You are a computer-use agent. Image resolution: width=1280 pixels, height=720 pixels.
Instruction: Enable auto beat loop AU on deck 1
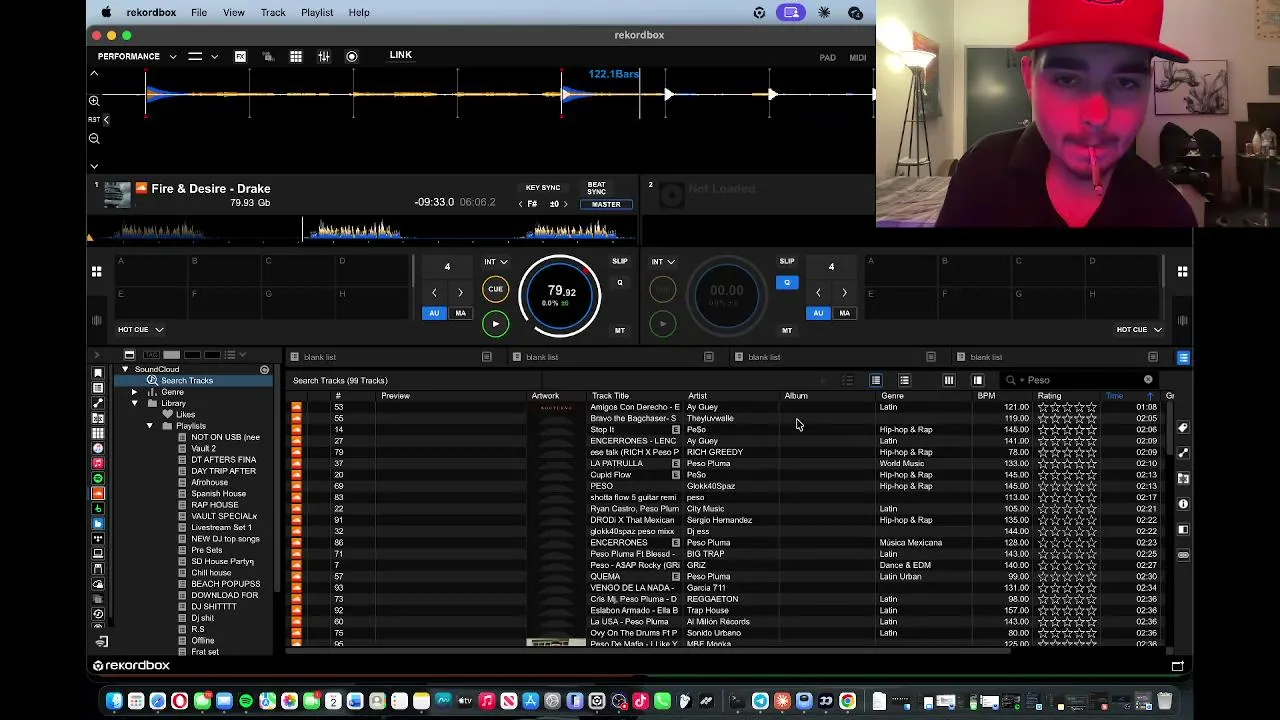point(434,313)
